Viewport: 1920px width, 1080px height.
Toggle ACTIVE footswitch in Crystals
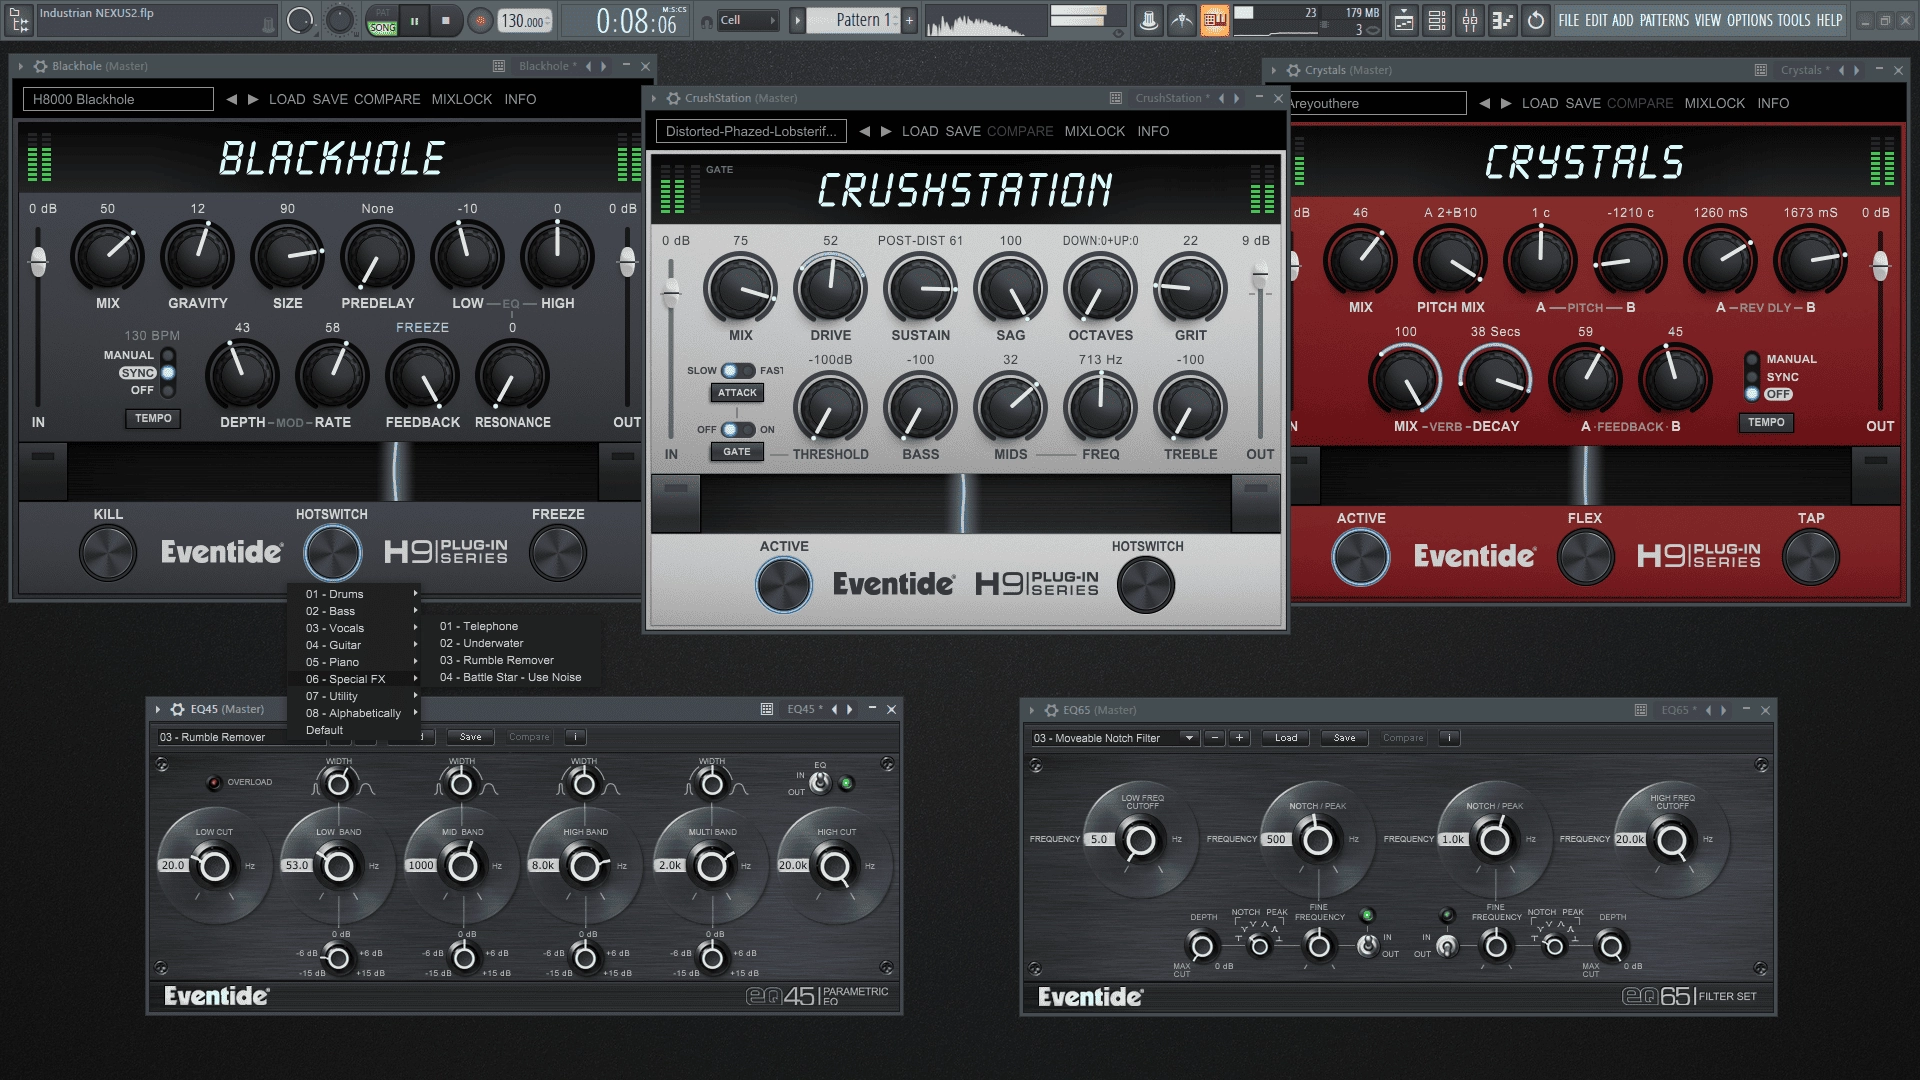pyautogui.click(x=1361, y=557)
